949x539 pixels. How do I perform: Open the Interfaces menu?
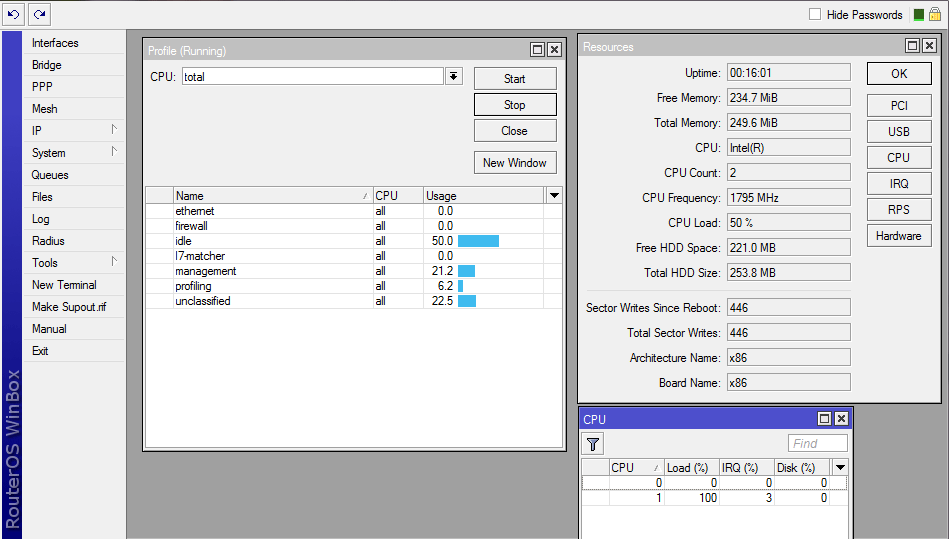pyautogui.click(x=55, y=43)
